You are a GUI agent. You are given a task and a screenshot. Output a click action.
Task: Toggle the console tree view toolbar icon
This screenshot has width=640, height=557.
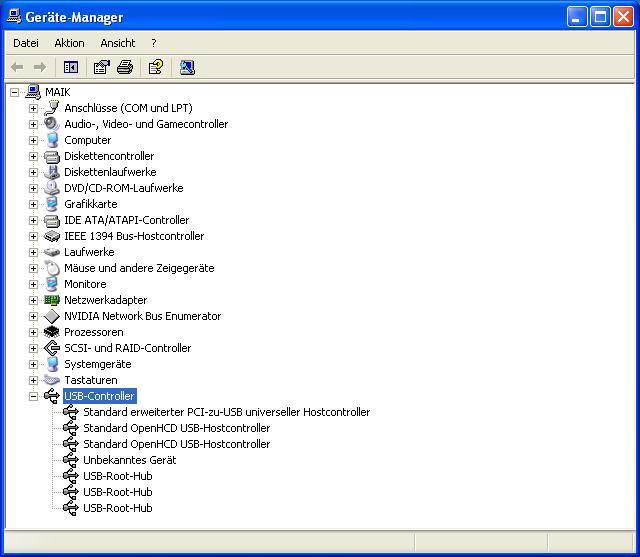click(x=71, y=67)
